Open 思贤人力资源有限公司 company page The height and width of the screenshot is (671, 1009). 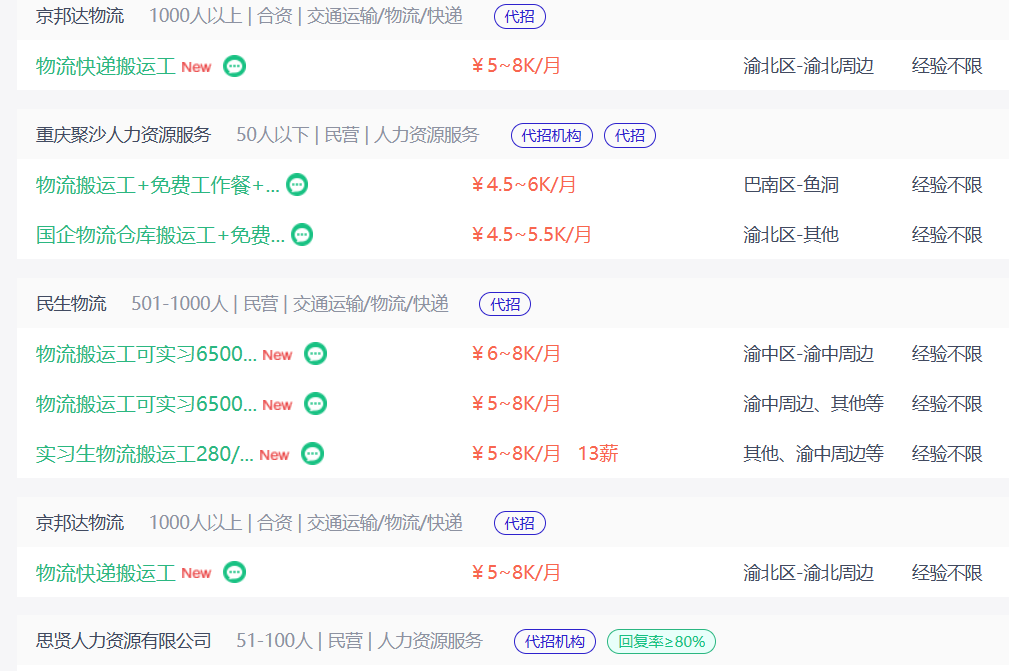(124, 641)
